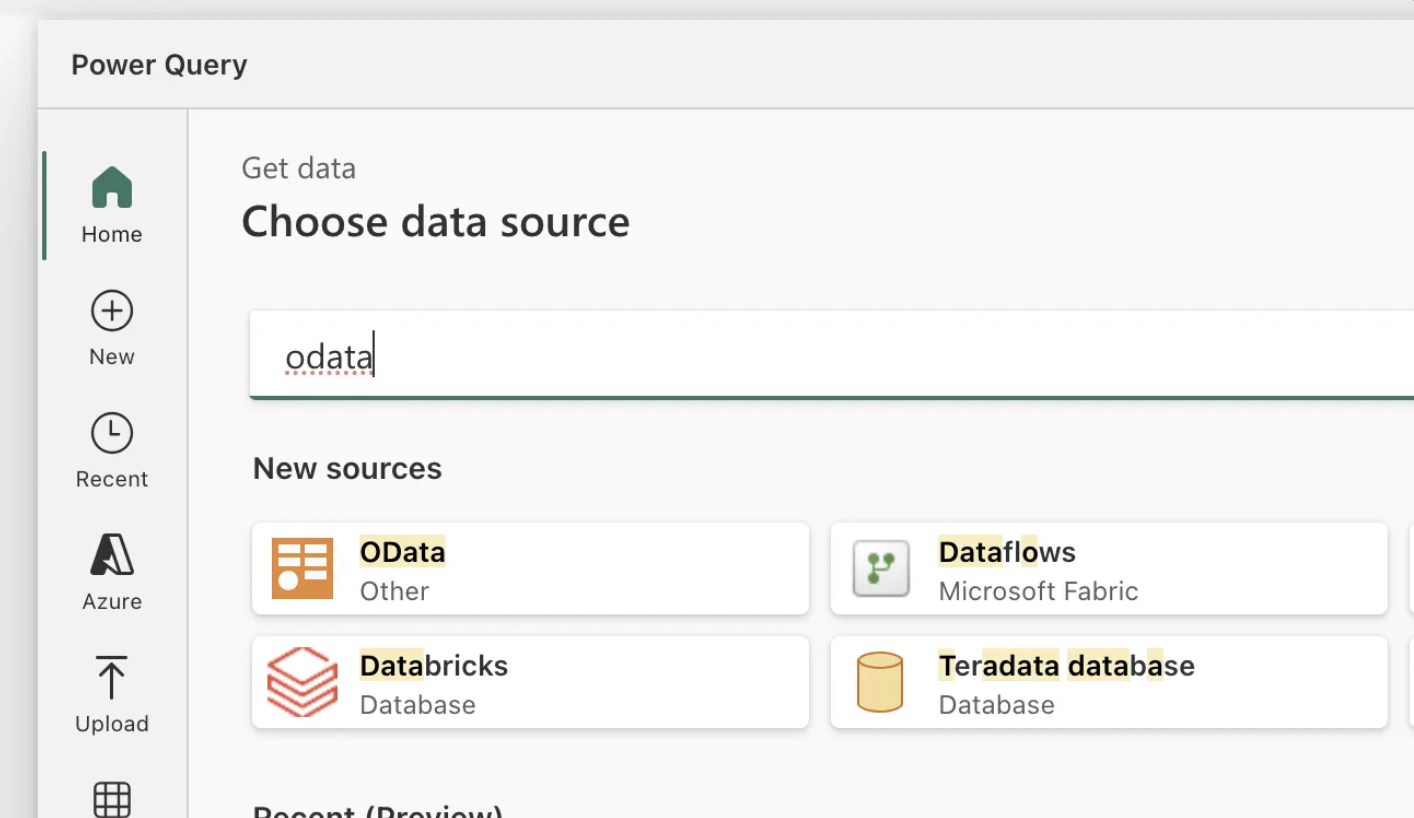Image resolution: width=1414 pixels, height=818 pixels.
Task: Click the New sources heading
Action: coord(347,468)
